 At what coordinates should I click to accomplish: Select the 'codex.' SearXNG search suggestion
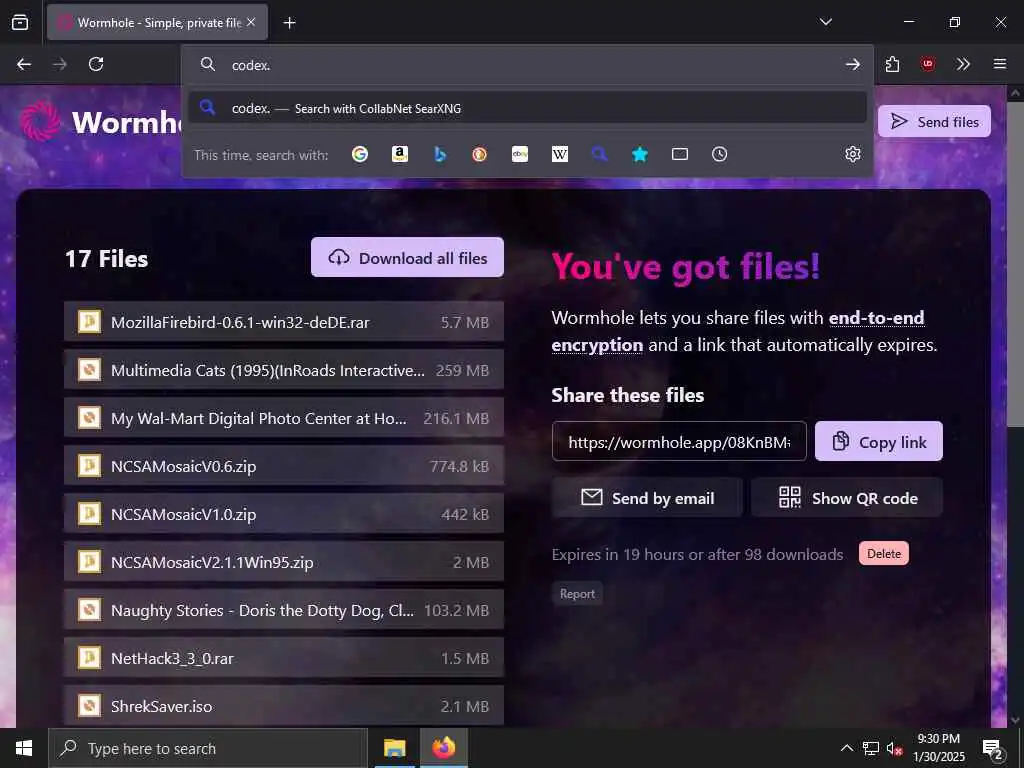(528, 108)
